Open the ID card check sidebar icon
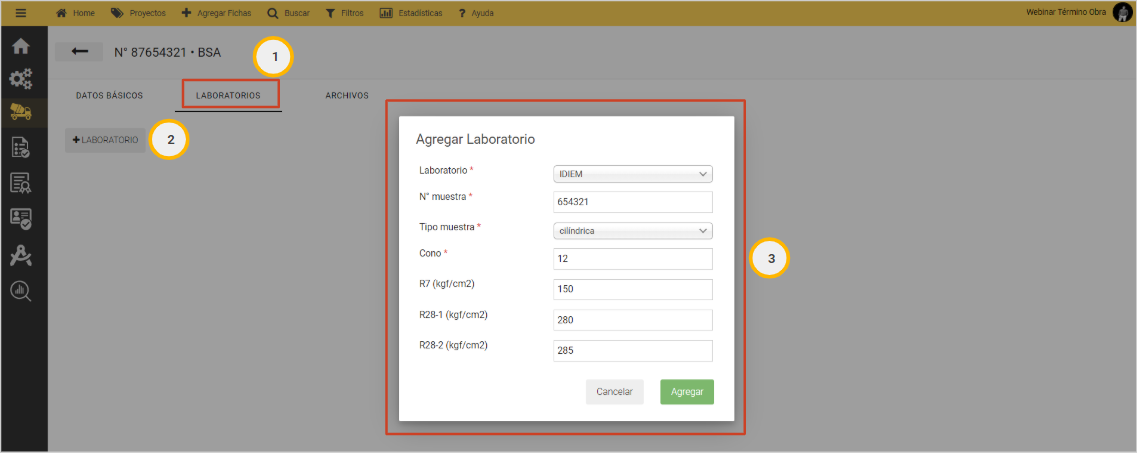Screen dimensions: 1137x454 coord(21,218)
